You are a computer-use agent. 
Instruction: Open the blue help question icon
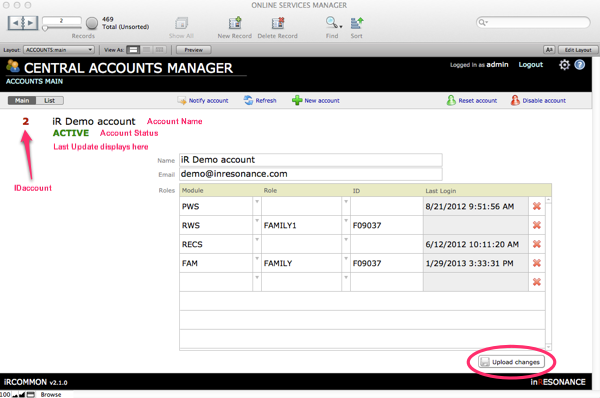pos(580,65)
